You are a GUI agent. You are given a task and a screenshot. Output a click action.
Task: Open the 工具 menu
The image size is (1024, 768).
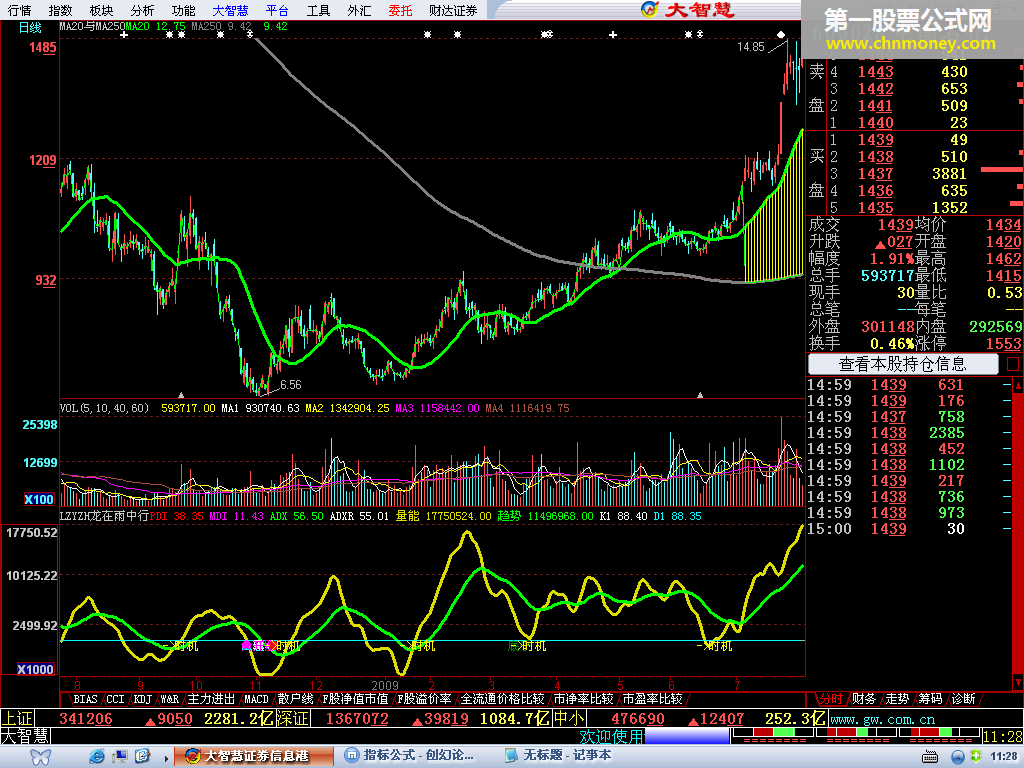(x=319, y=10)
